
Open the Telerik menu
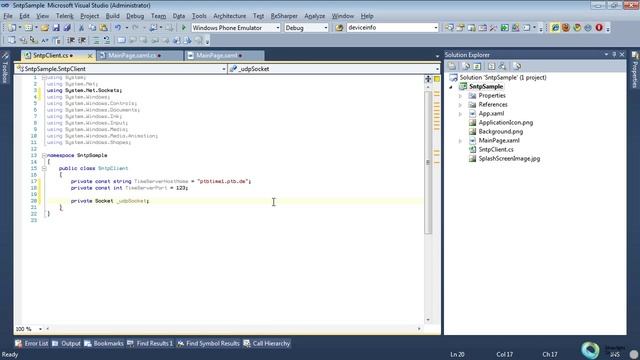coord(64,16)
